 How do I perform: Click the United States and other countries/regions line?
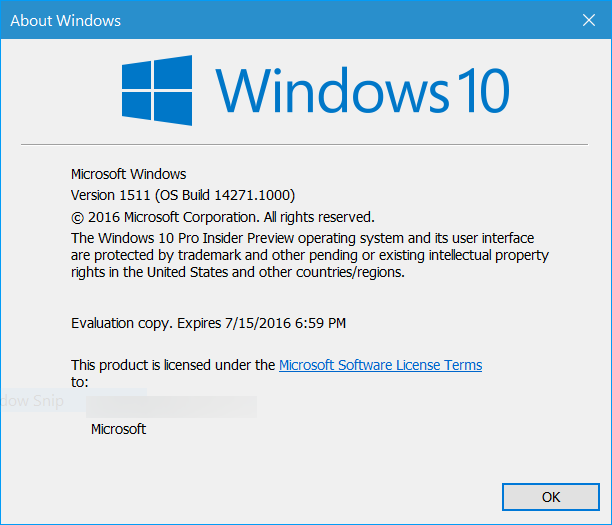pyautogui.click(x=237, y=272)
